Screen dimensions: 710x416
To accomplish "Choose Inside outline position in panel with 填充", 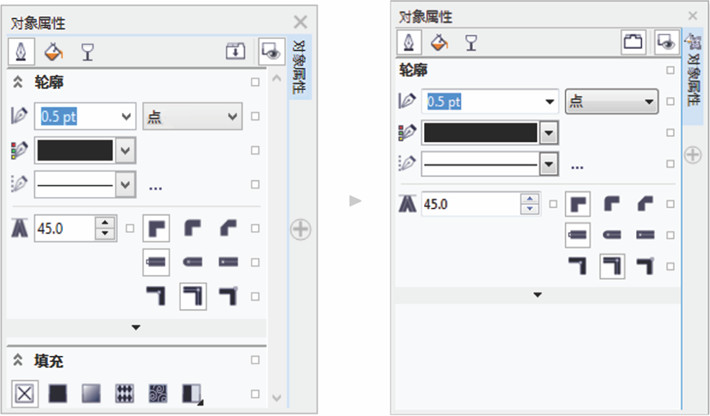I will [x=228, y=296].
